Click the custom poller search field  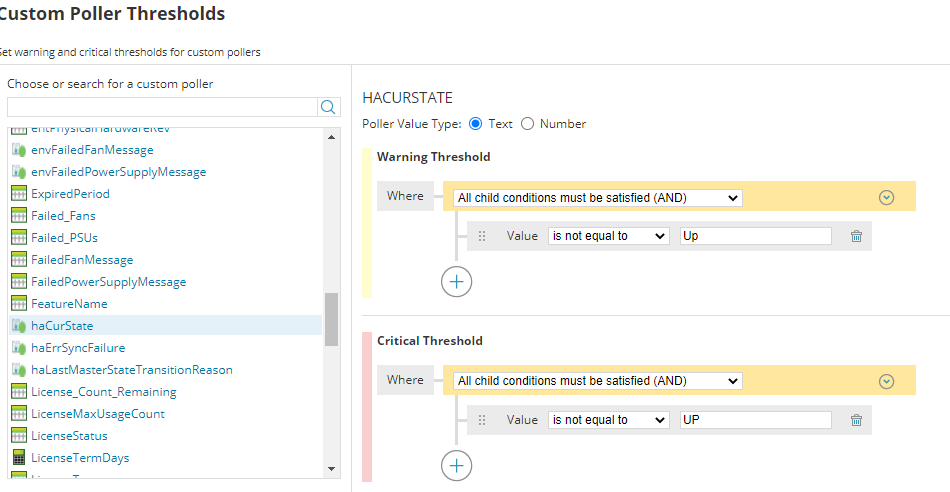click(x=162, y=107)
